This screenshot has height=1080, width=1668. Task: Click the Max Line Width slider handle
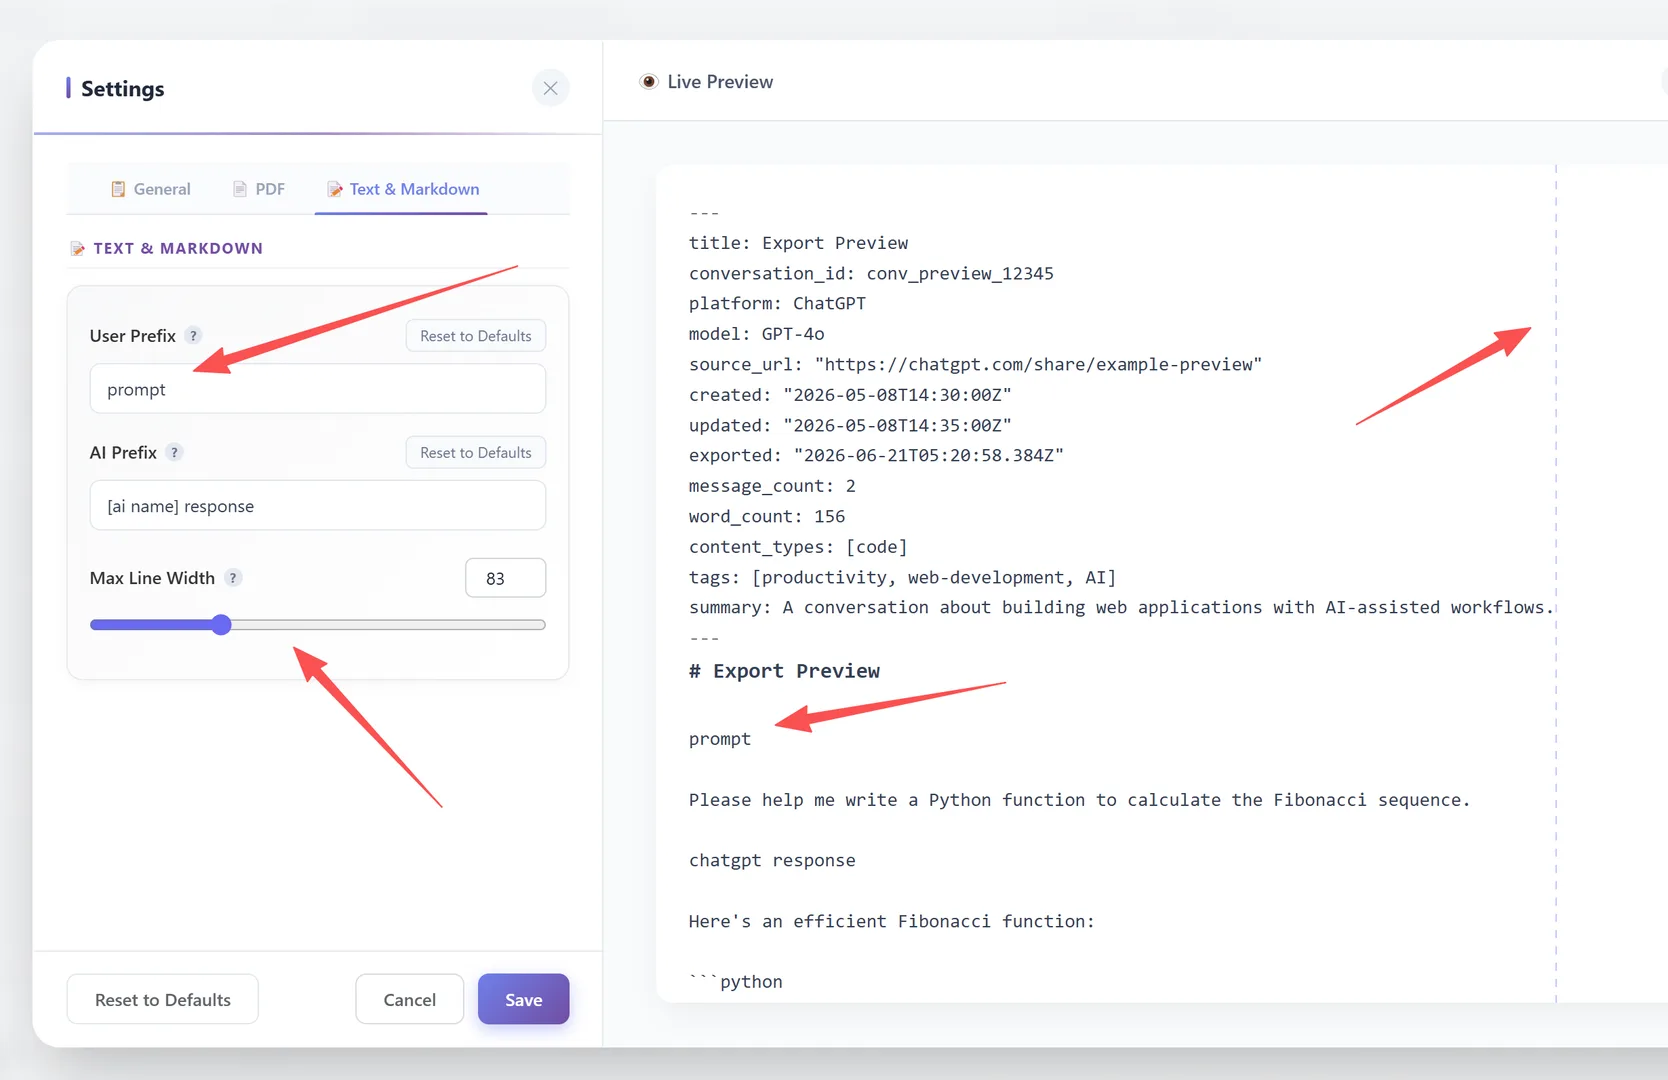222,625
